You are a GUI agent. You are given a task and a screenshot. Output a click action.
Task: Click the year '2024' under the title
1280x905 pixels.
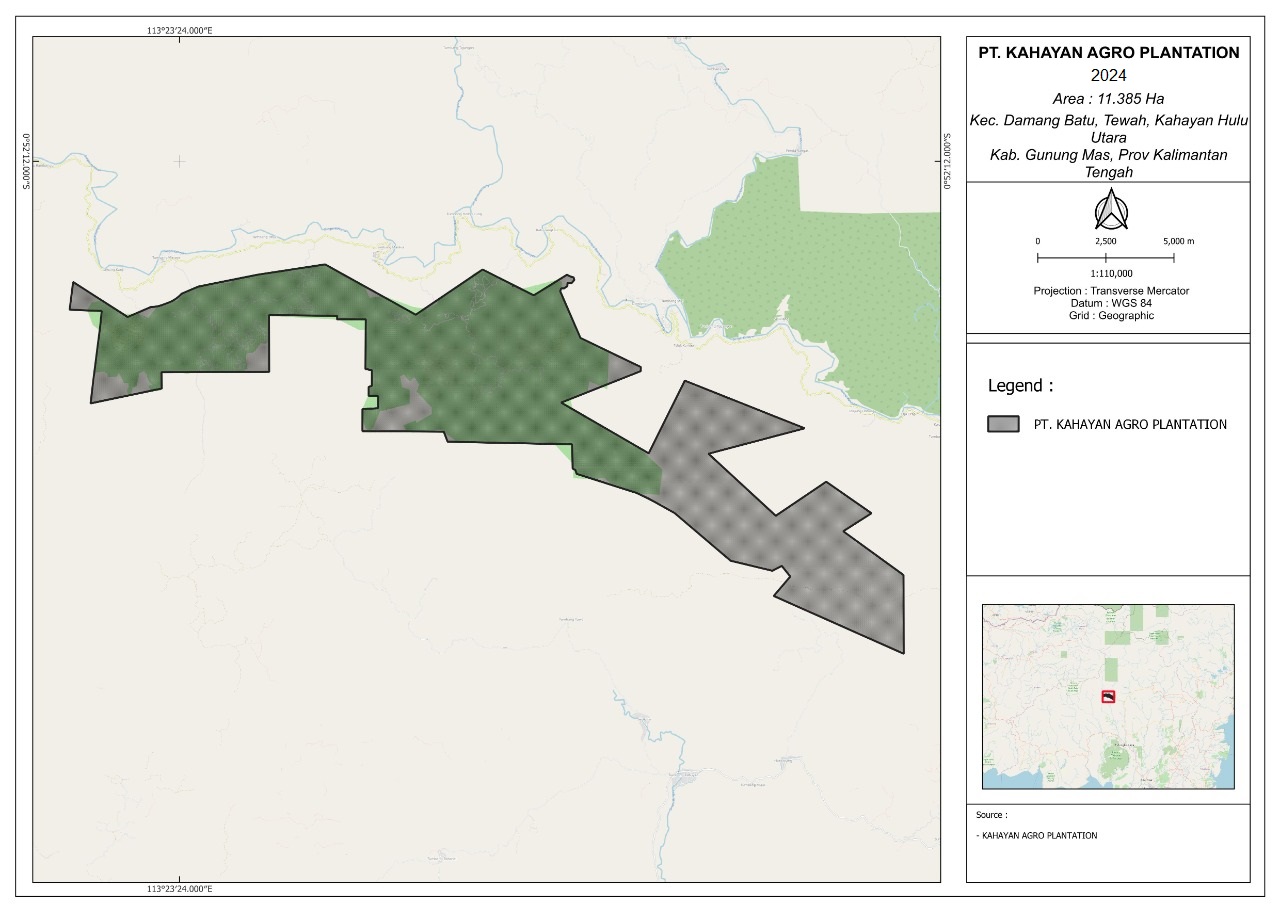click(1108, 76)
